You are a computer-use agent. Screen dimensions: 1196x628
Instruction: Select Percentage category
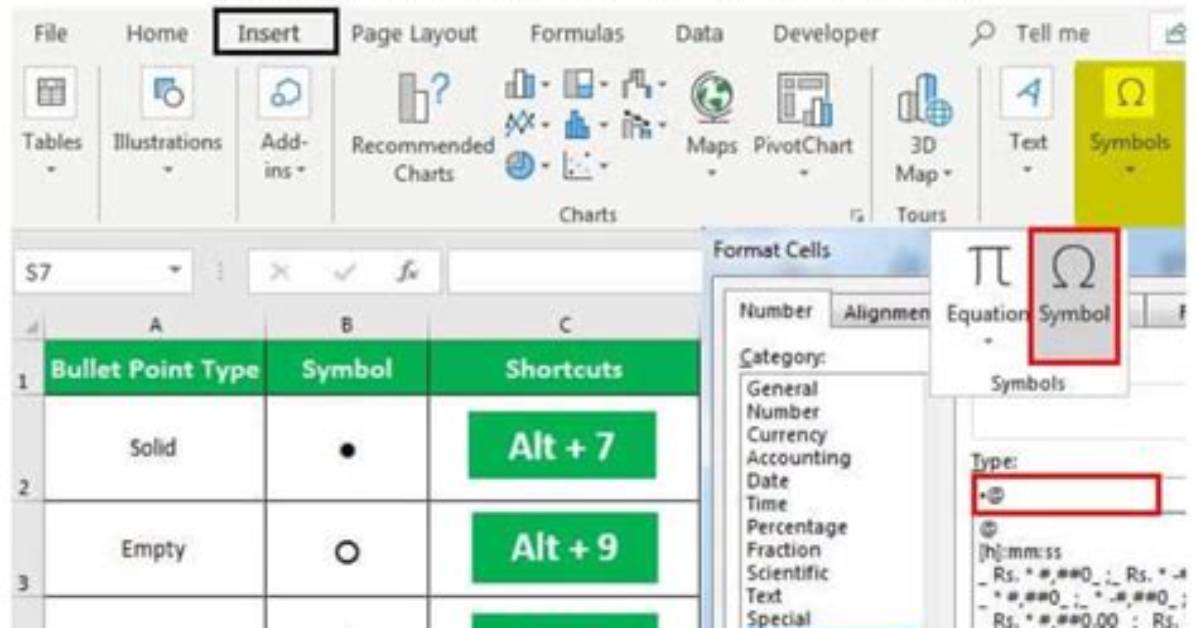click(797, 527)
